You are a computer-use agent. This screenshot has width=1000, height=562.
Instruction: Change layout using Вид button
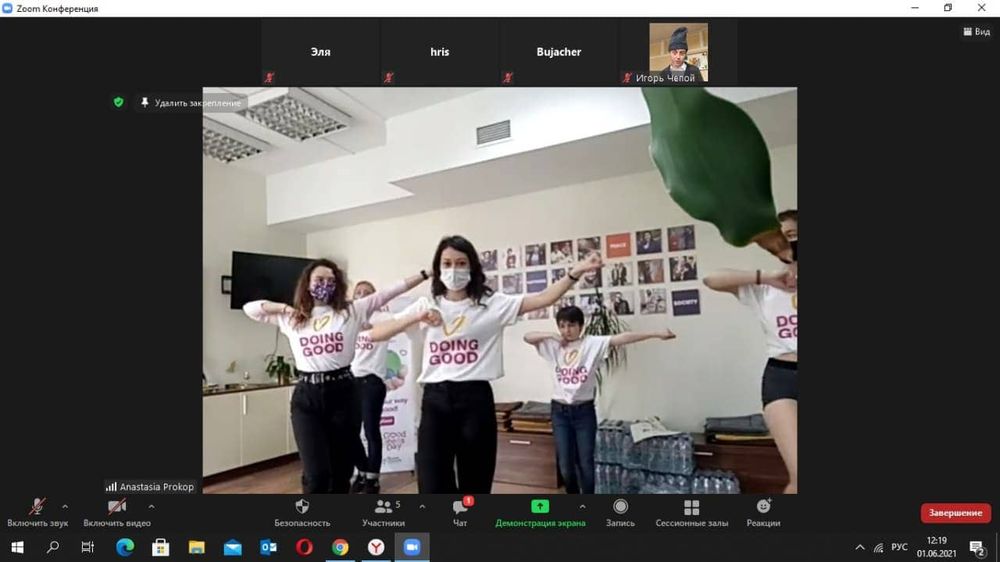[x=976, y=31]
